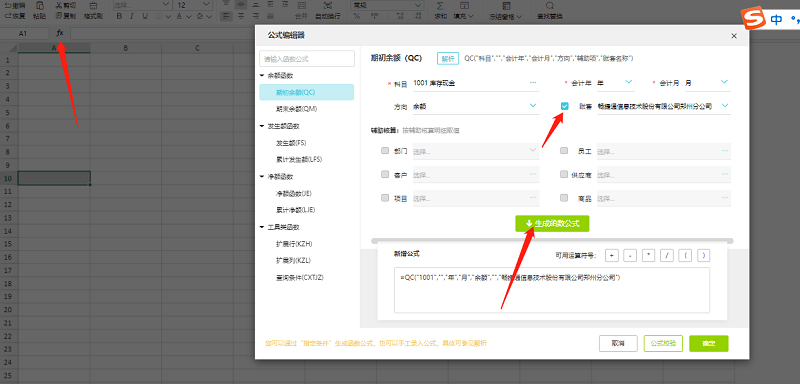Click the 供应商 field ellipsis icon

click(x=725, y=174)
